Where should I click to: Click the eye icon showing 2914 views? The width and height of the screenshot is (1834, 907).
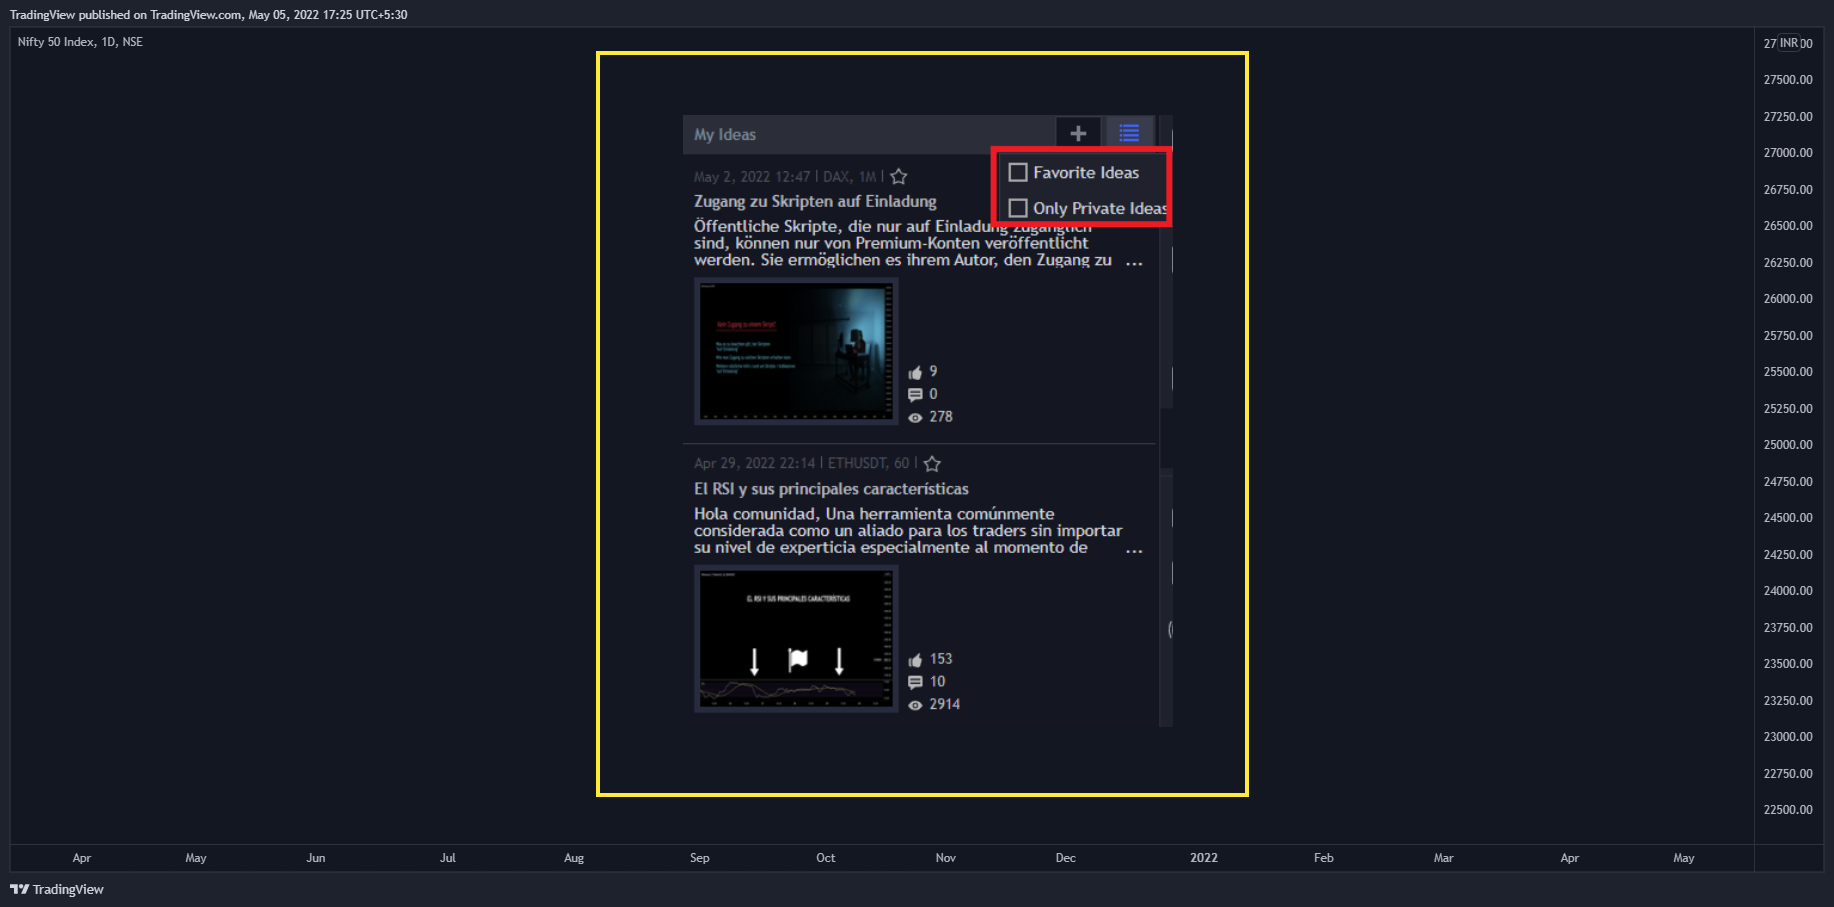915,705
